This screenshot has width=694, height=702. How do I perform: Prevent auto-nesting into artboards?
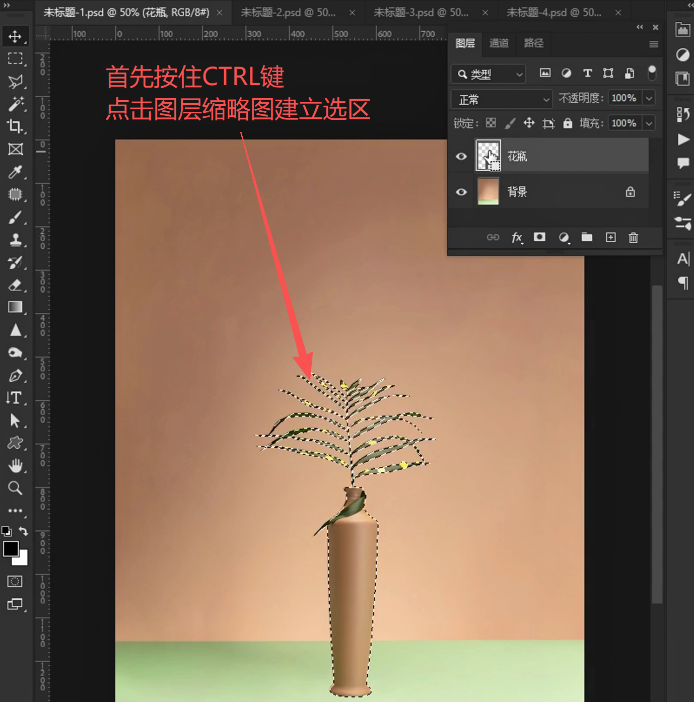tap(548, 123)
